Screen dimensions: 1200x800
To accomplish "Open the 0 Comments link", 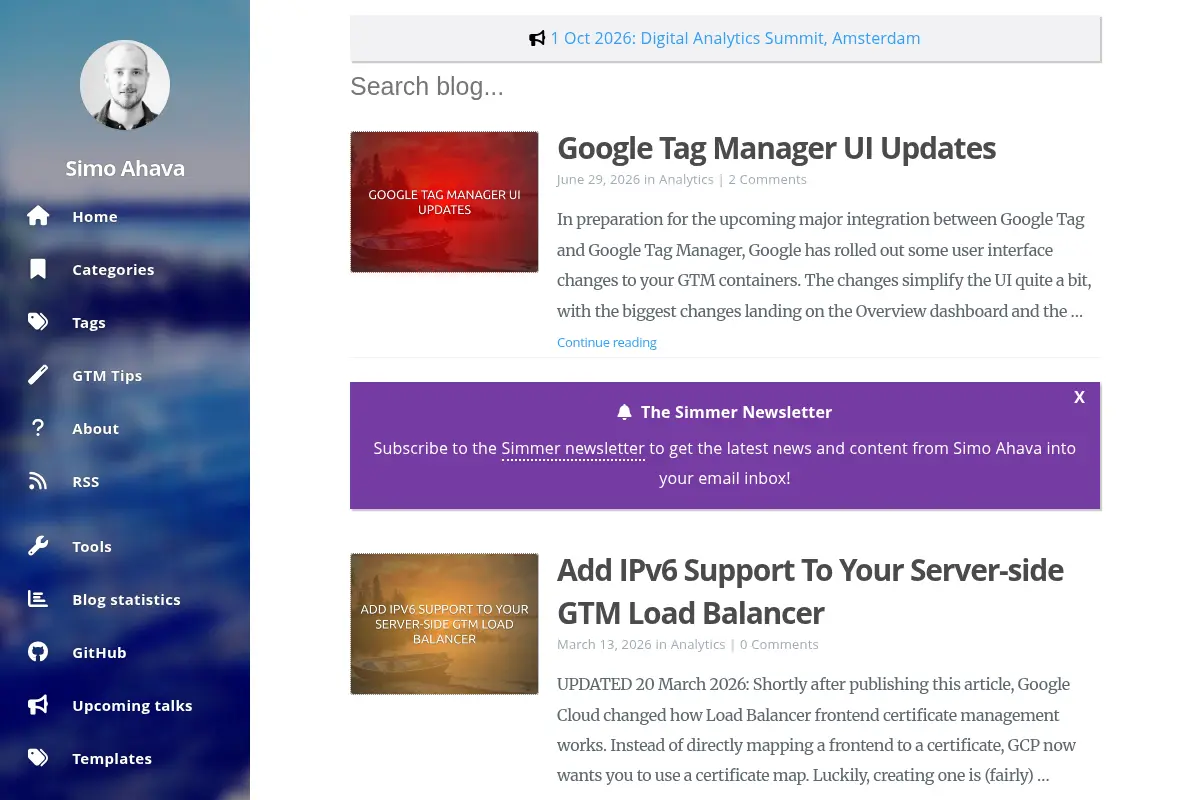I will tap(779, 644).
